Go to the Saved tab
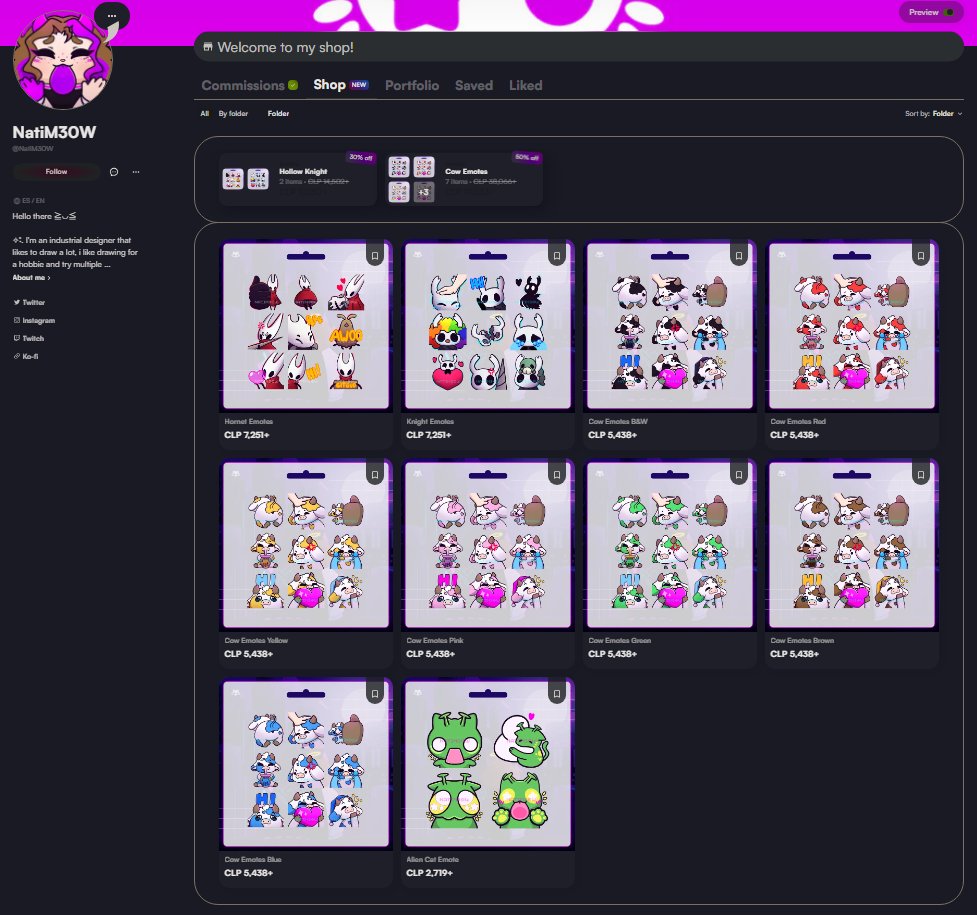977x915 pixels. [474, 85]
